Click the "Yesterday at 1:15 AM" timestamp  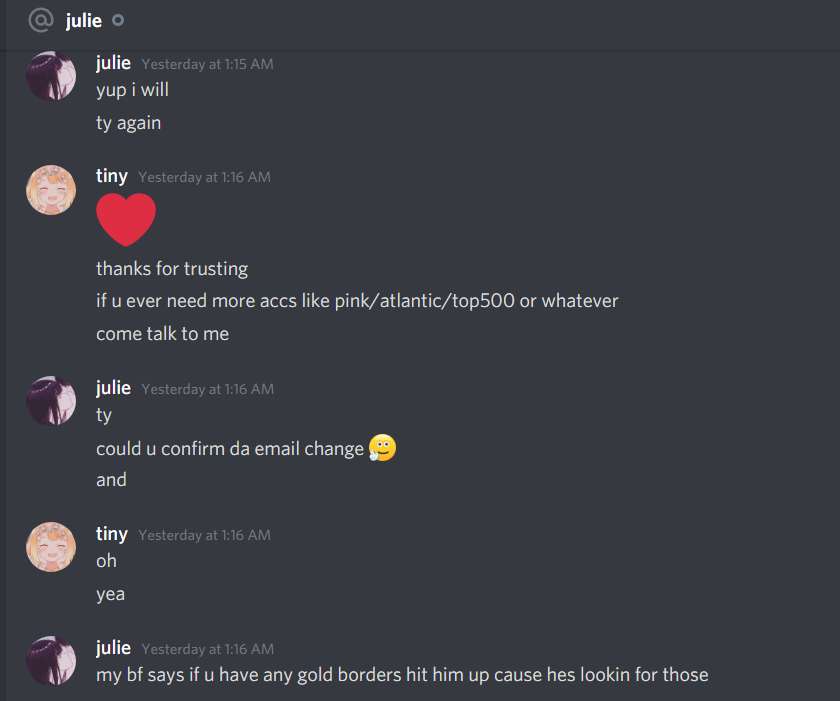click(208, 64)
